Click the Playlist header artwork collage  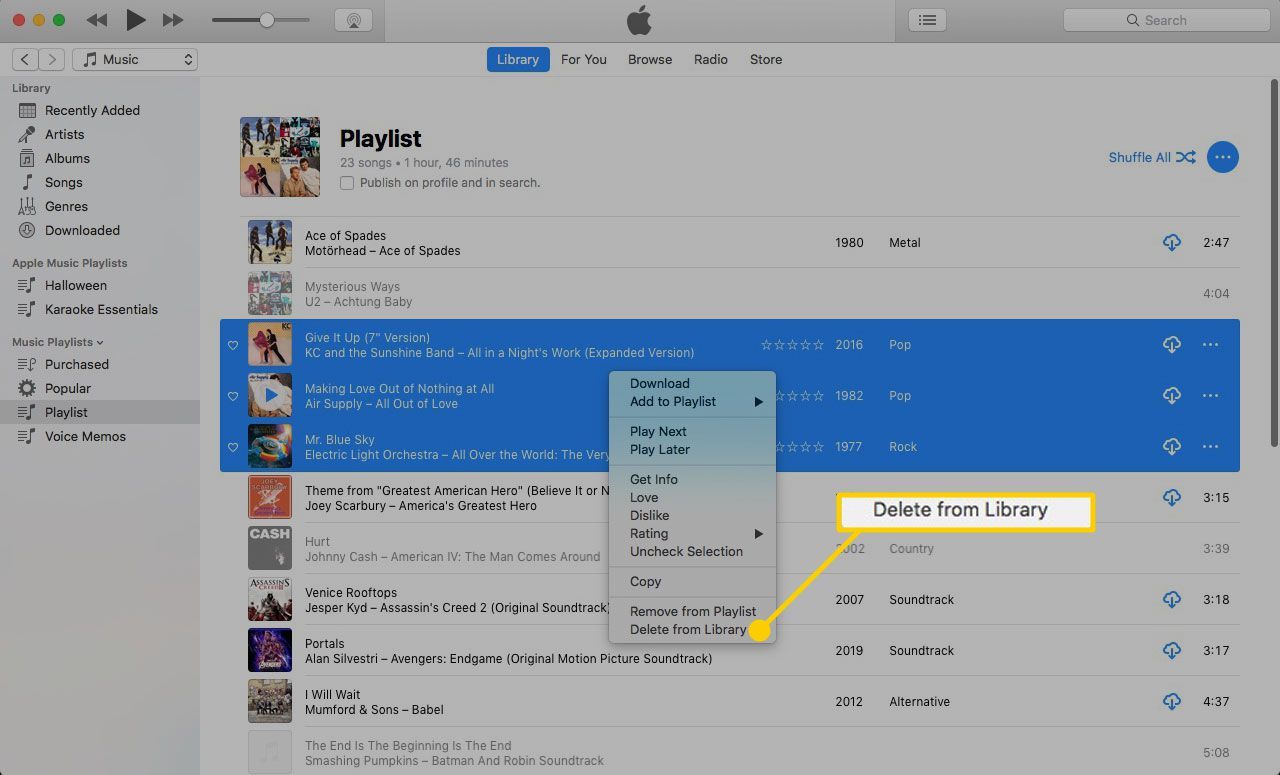(x=280, y=157)
